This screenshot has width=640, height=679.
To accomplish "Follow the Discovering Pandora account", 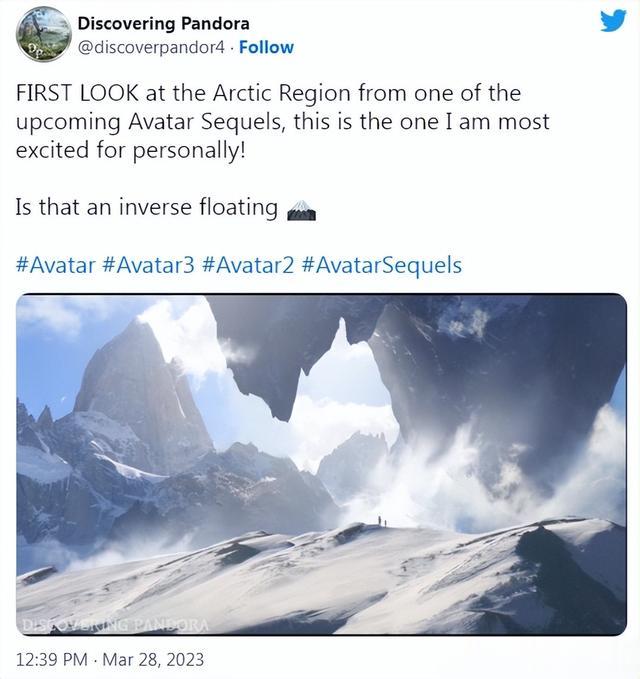I will (x=266, y=47).
